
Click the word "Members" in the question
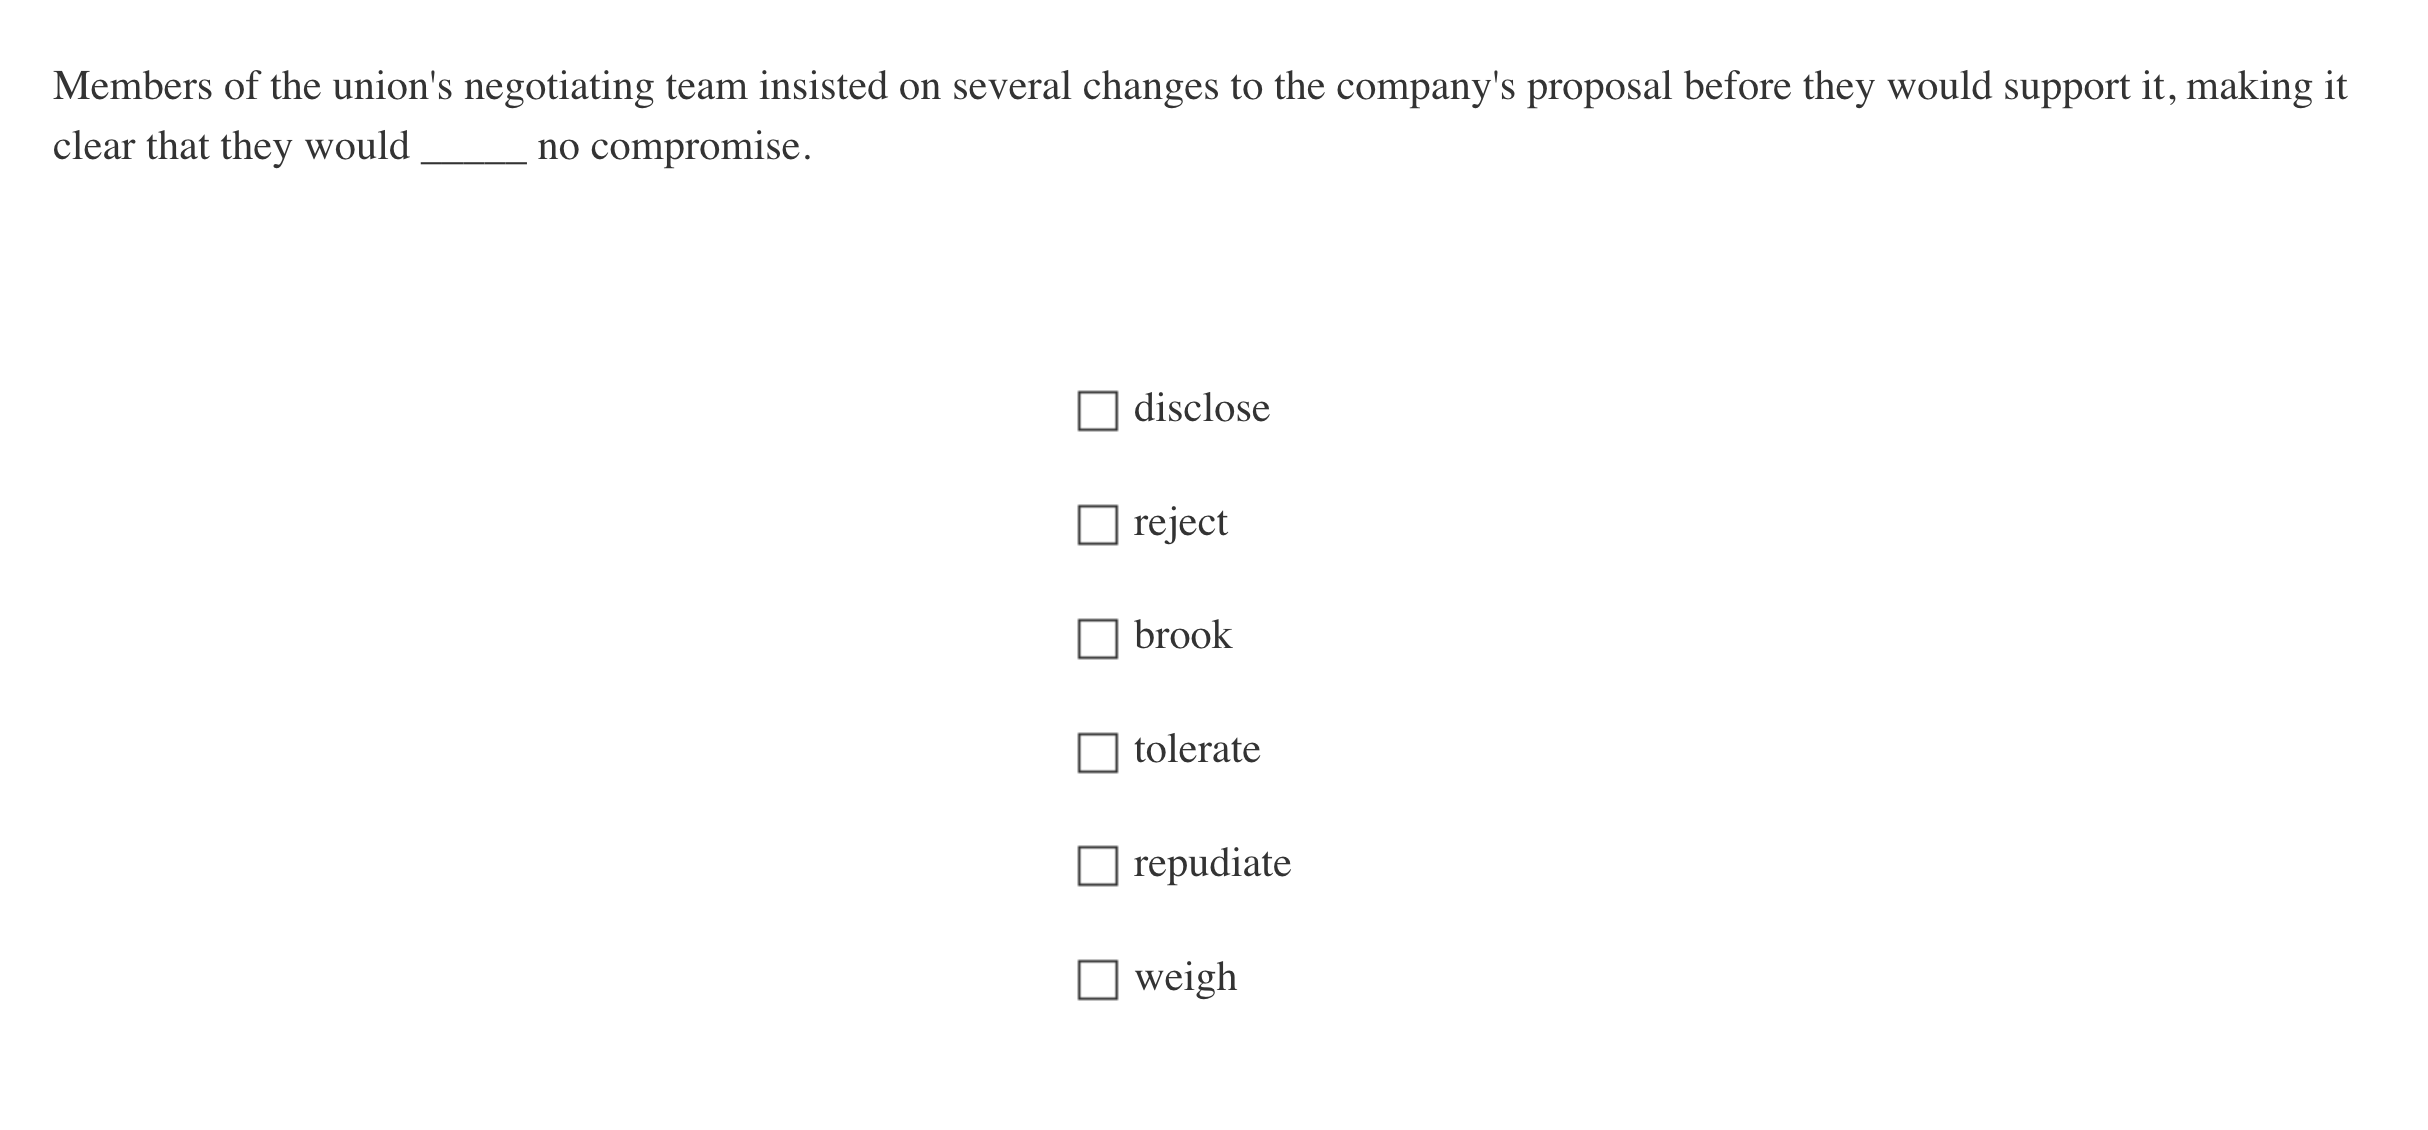[x=132, y=87]
